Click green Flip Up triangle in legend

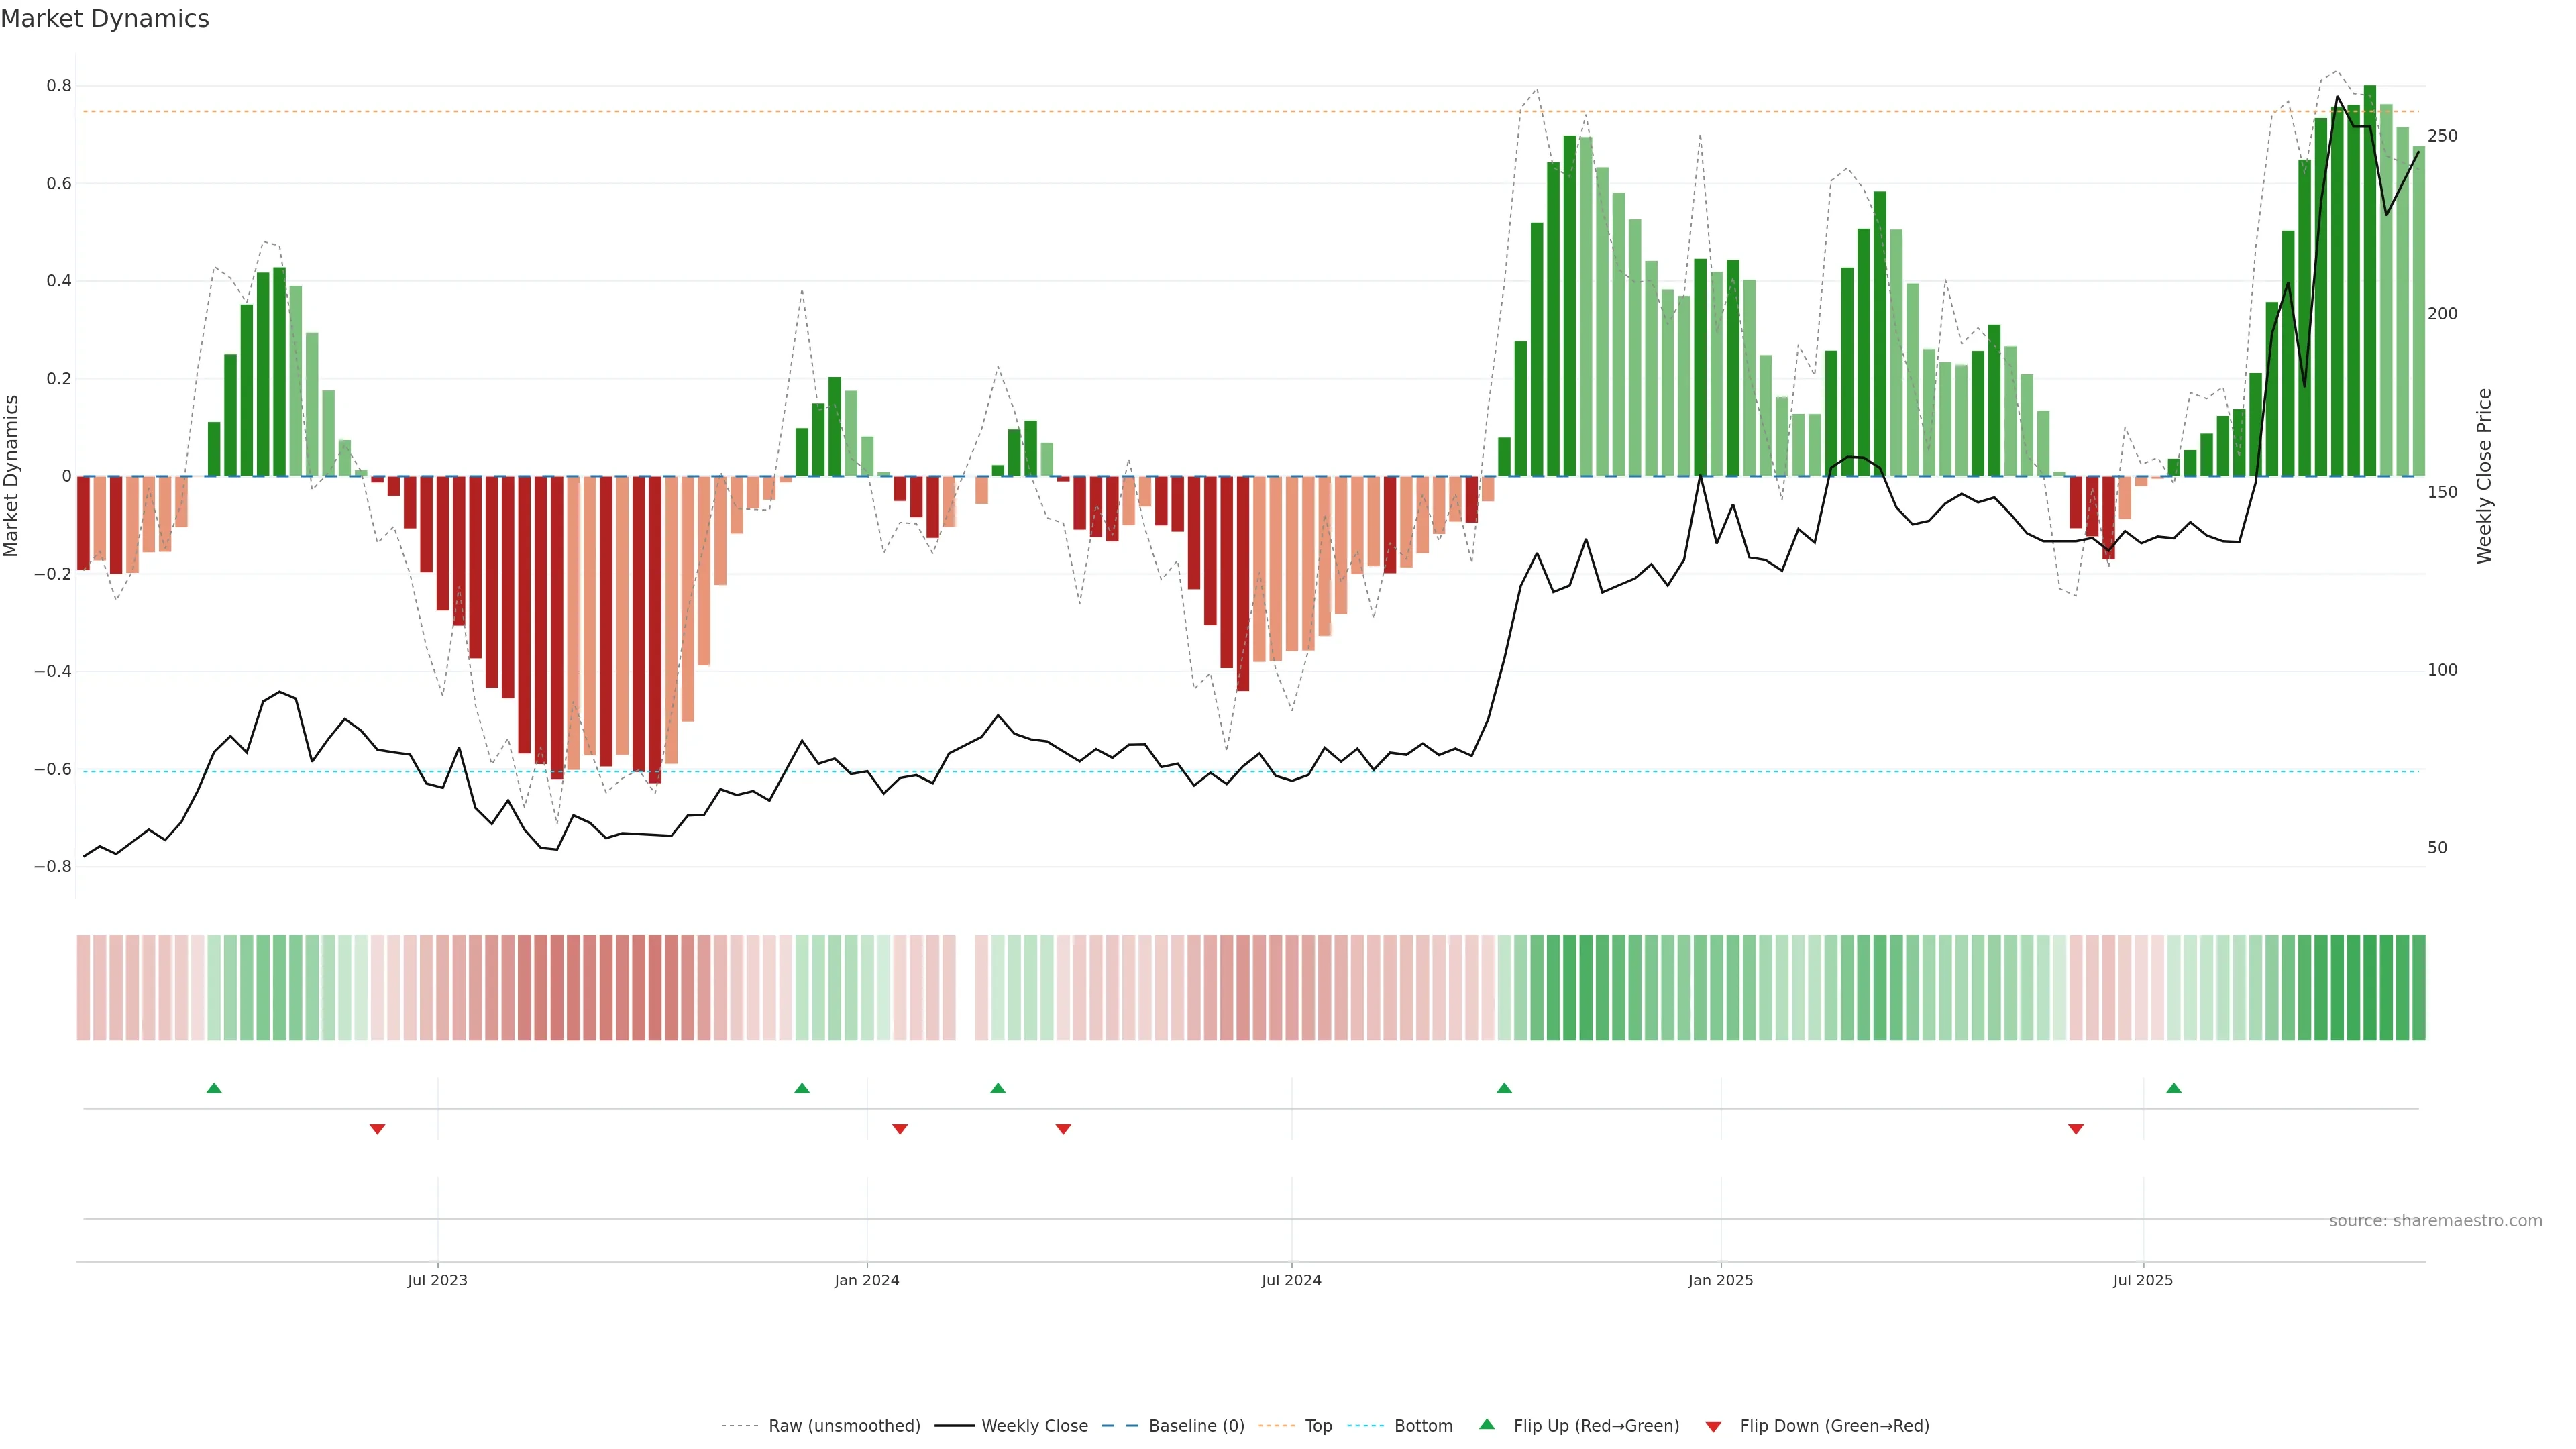pos(1487,1424)
